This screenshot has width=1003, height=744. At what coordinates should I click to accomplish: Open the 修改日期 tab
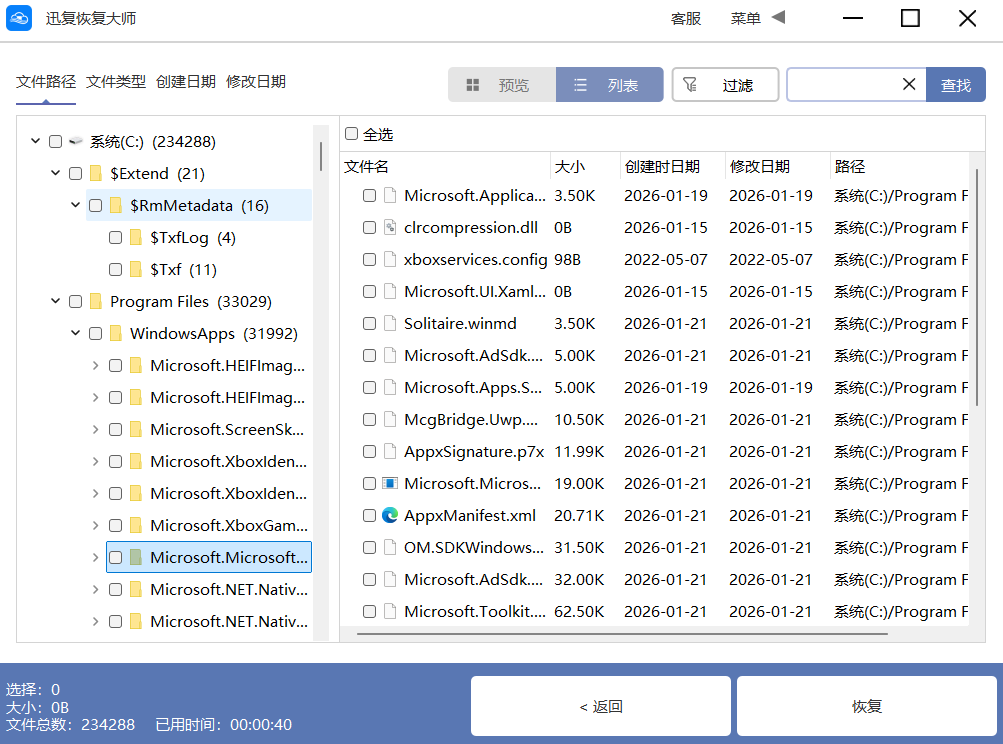(x=256, y=82)
